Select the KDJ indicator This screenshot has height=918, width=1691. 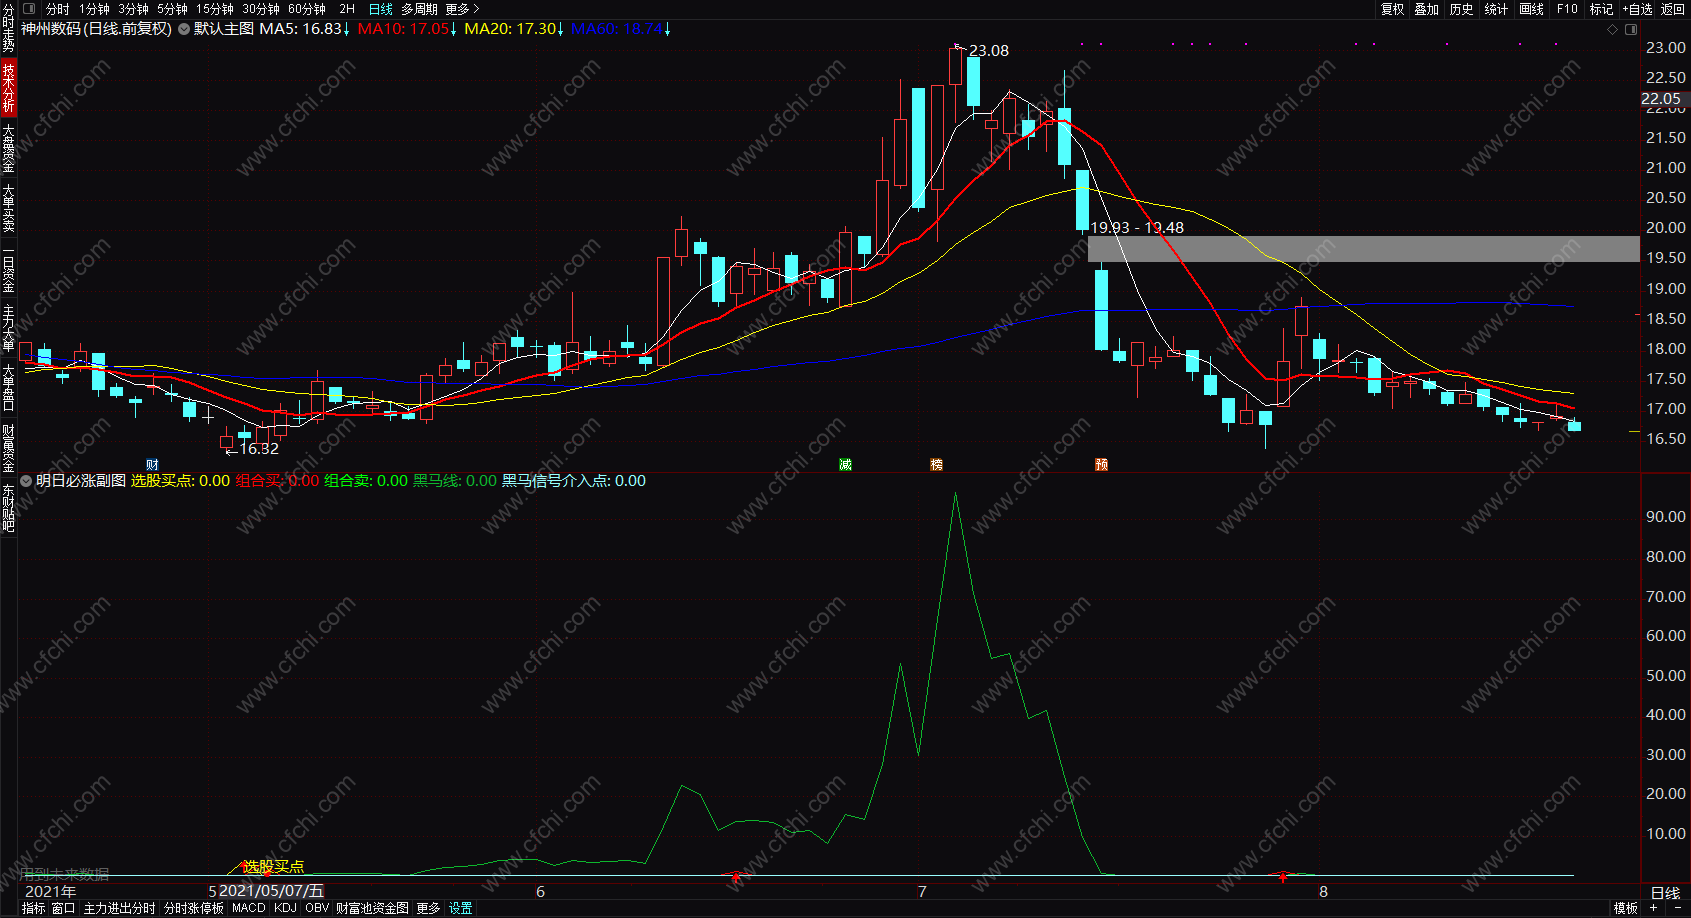[285, 908]
